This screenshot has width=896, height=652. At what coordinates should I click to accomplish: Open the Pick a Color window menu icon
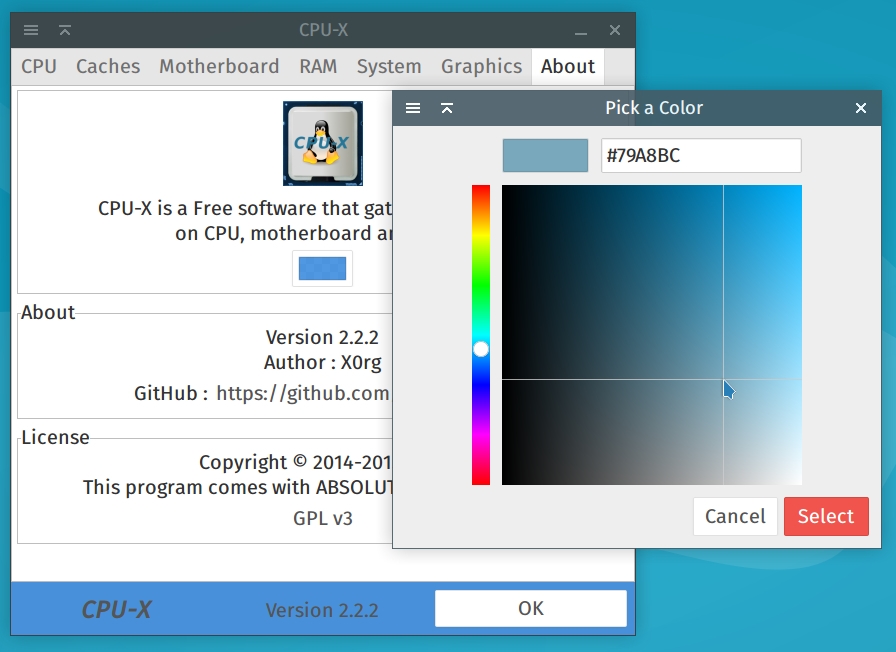[x=413, y=108]
